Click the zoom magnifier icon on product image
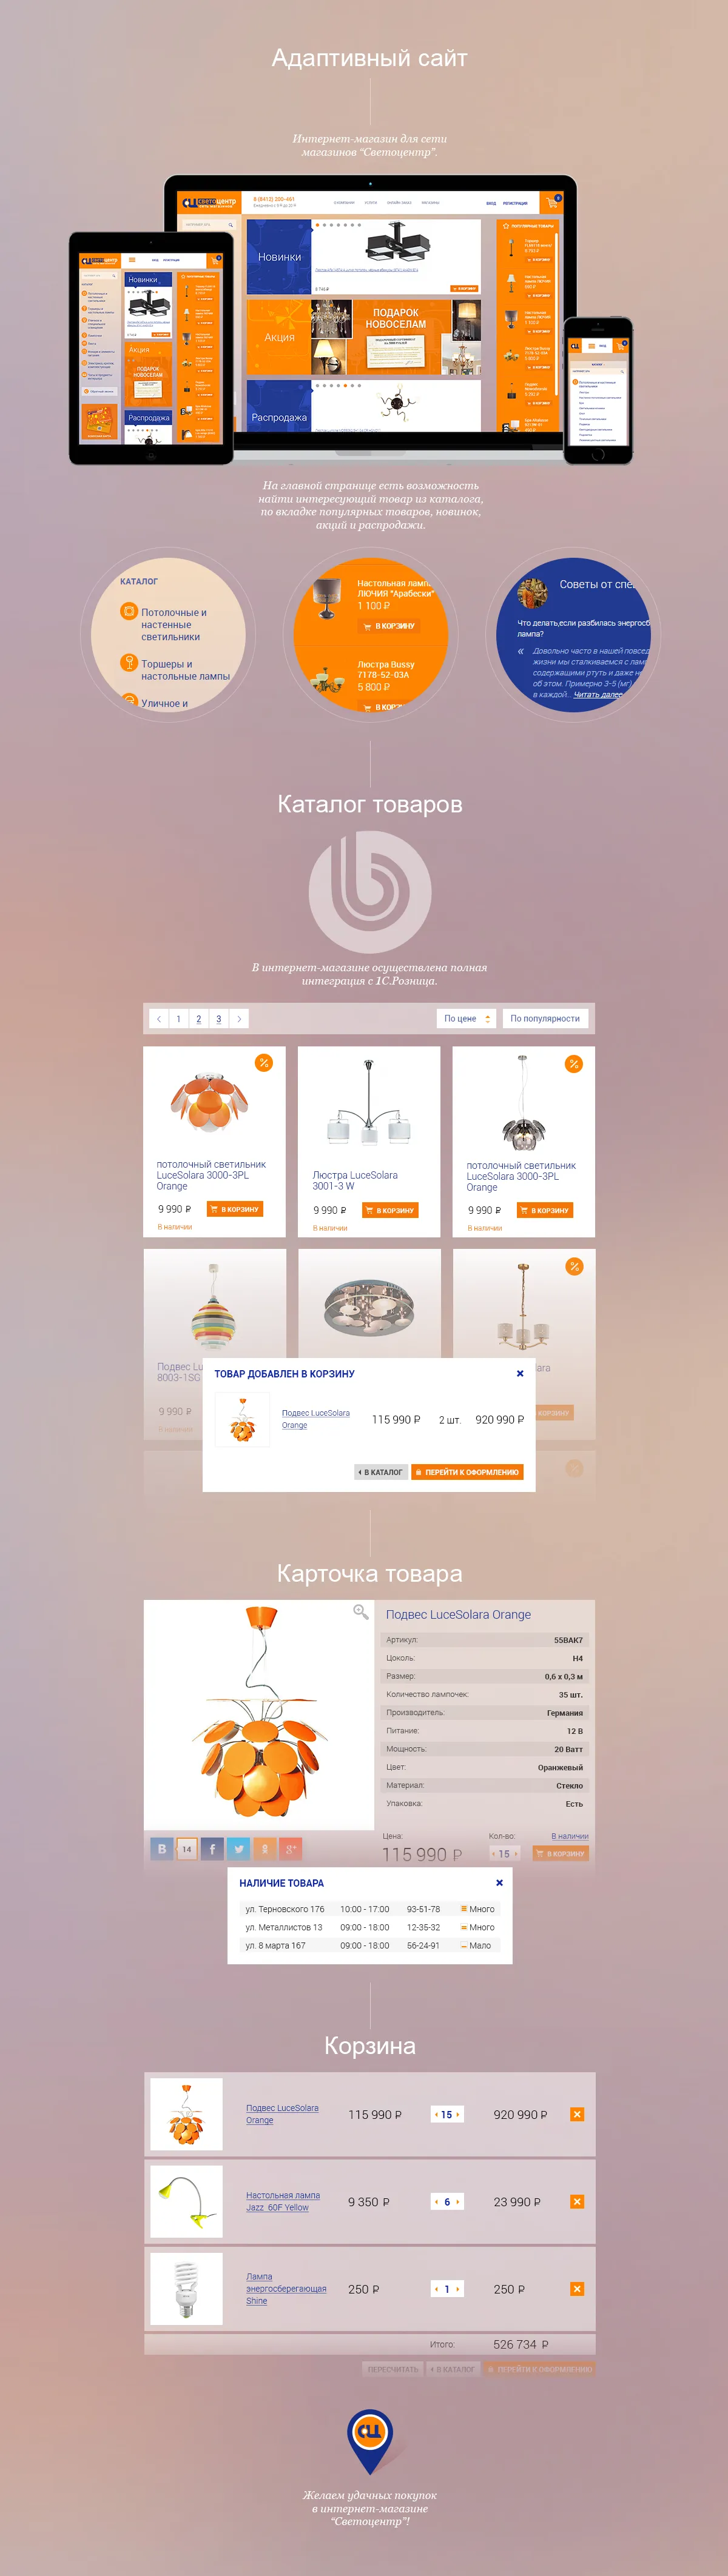The height and width of the screenshot is (2576, 728). [x=361, y=1612]
